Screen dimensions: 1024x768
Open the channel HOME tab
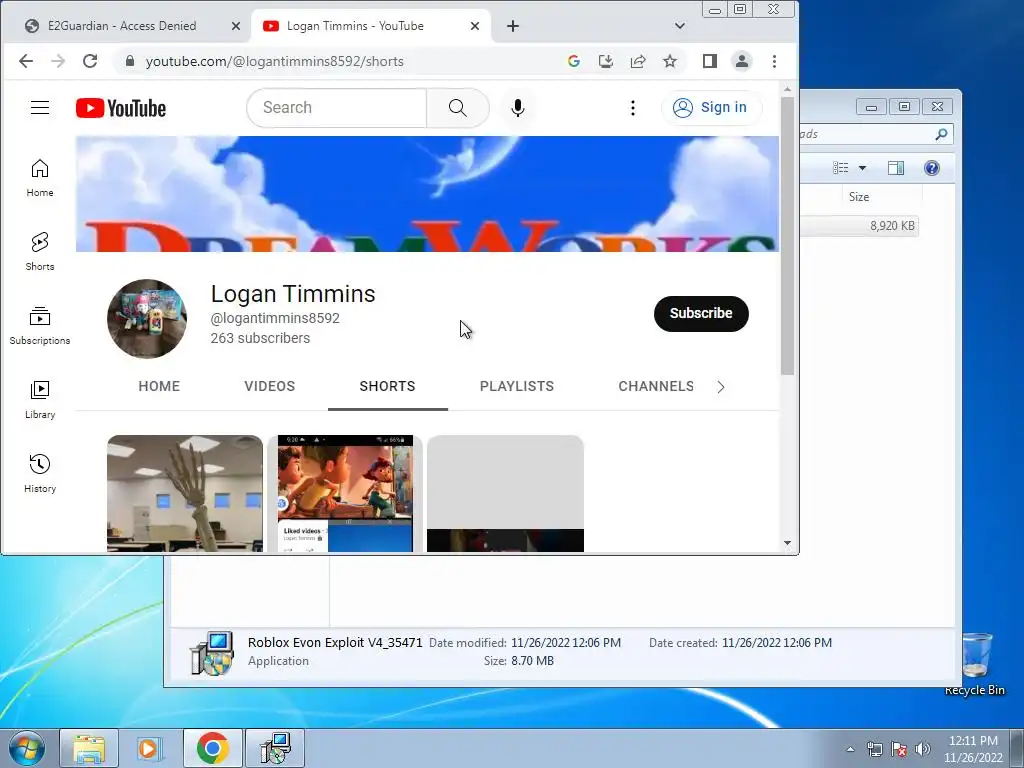pyautogui.click(x=159, y=387)
